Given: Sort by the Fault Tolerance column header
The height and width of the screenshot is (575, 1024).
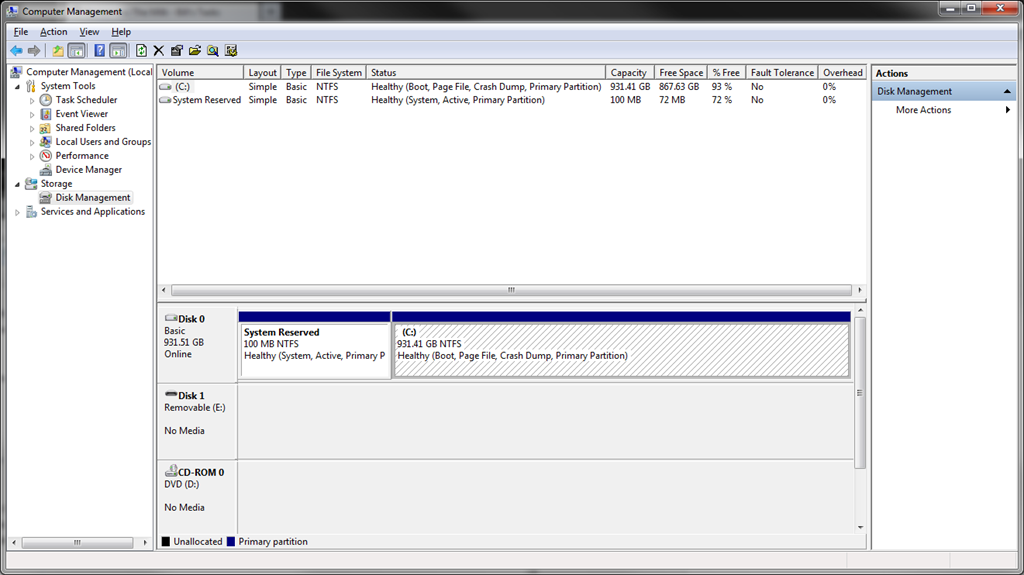Looking at the screenshot, I should point(782,73).
